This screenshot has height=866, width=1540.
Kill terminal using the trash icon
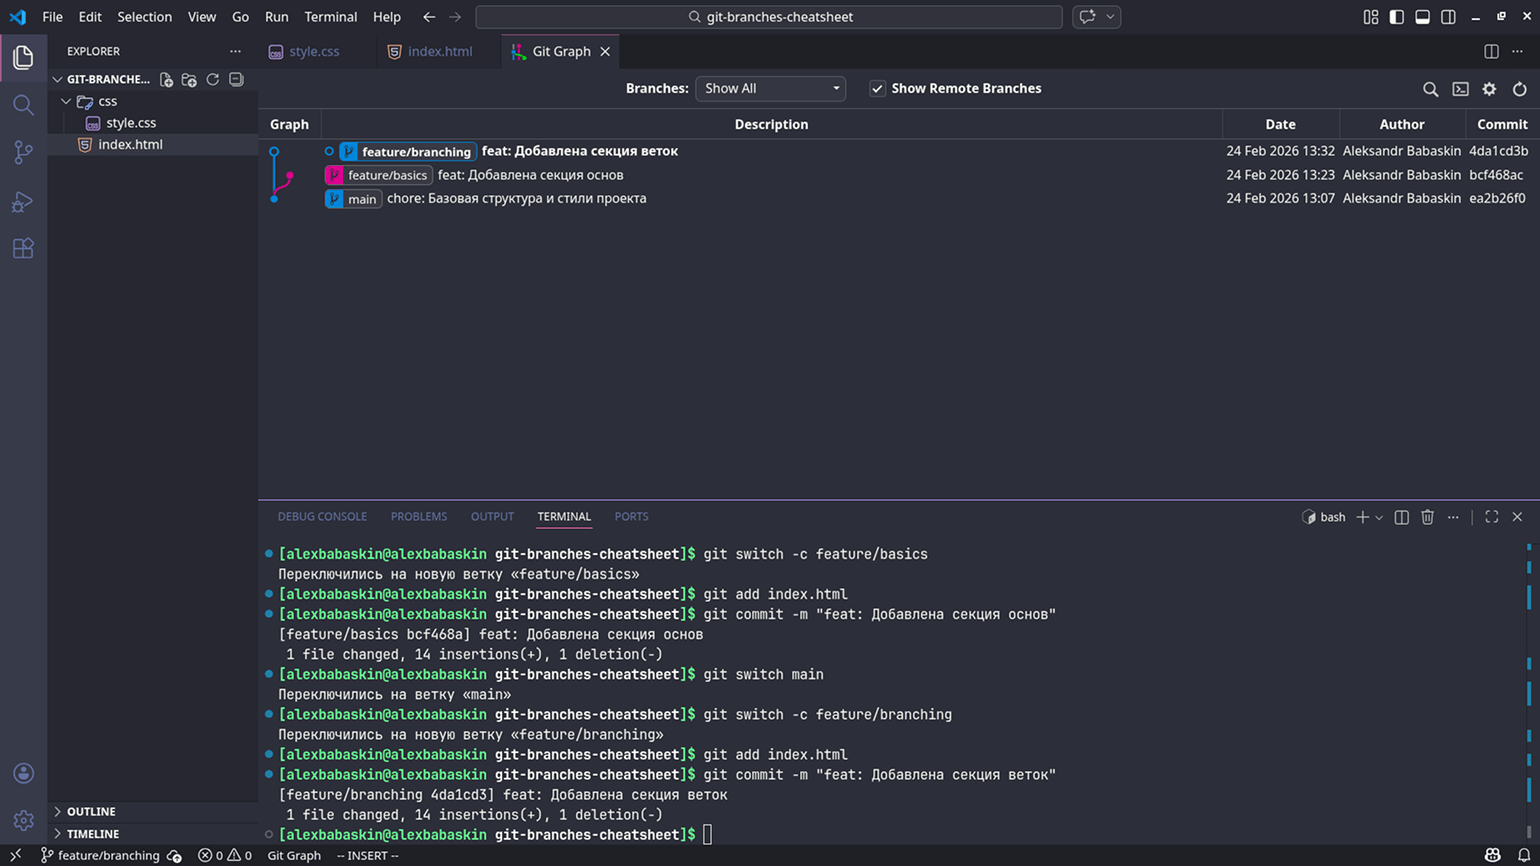click(x=1427, y=517)
